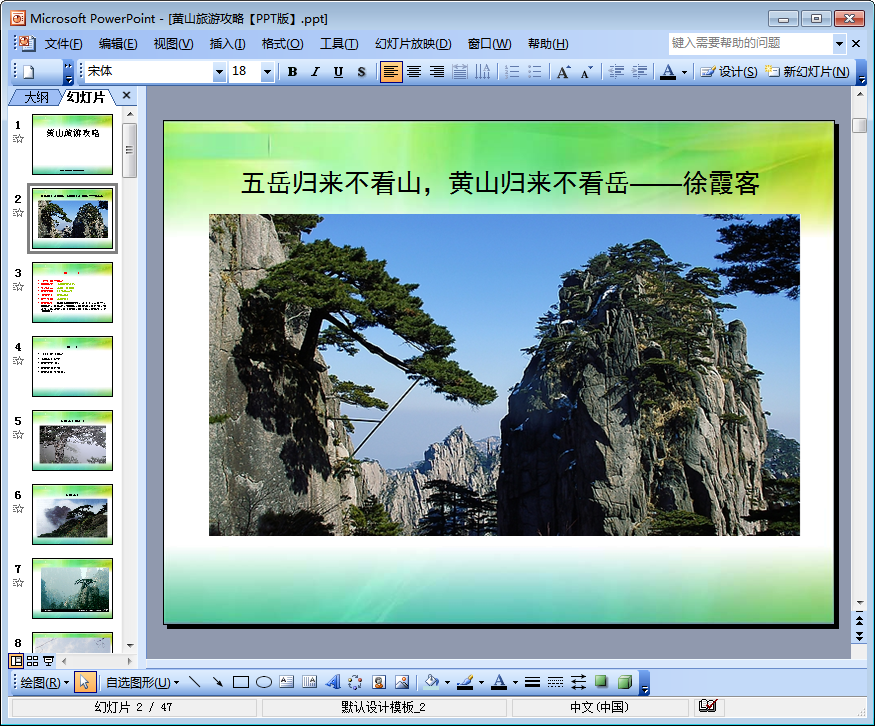Open the File (文件) menu
The width and height of the screenshot is (875, 726).
pyautogui.click(x=63, y=44)
